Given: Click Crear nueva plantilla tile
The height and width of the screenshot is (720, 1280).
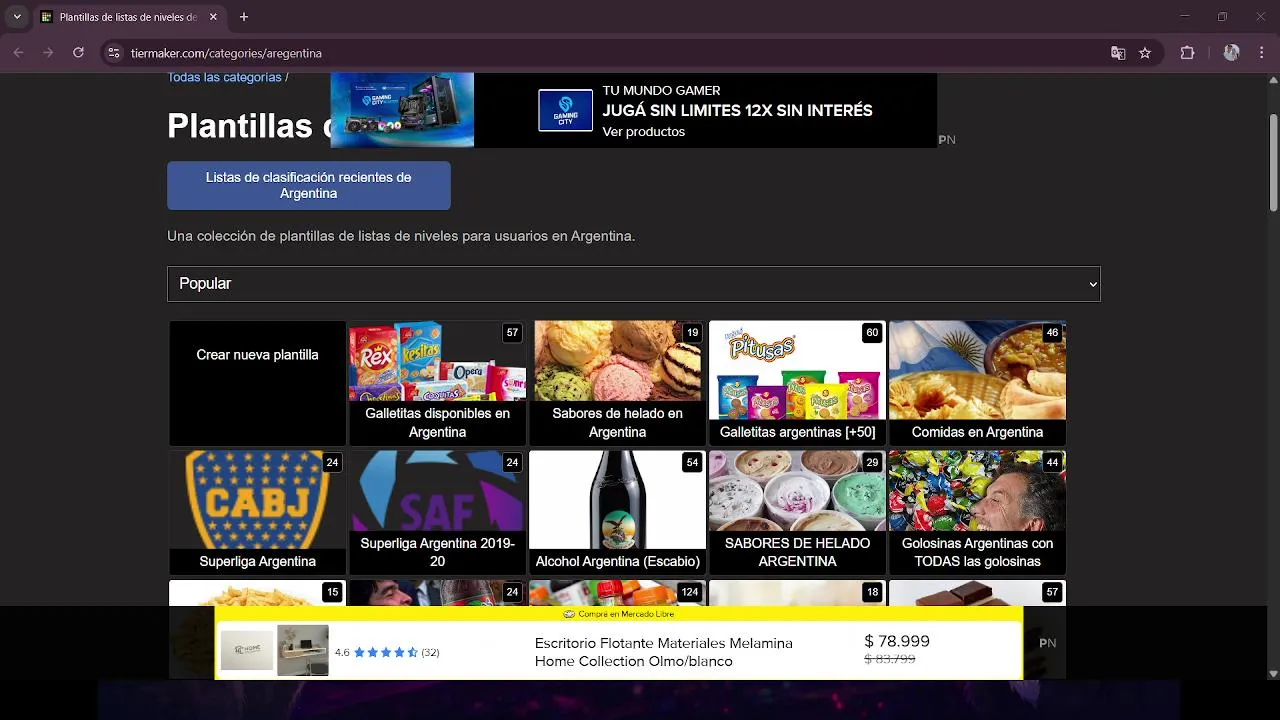Looking at the screenshot, I should [257, 383].
